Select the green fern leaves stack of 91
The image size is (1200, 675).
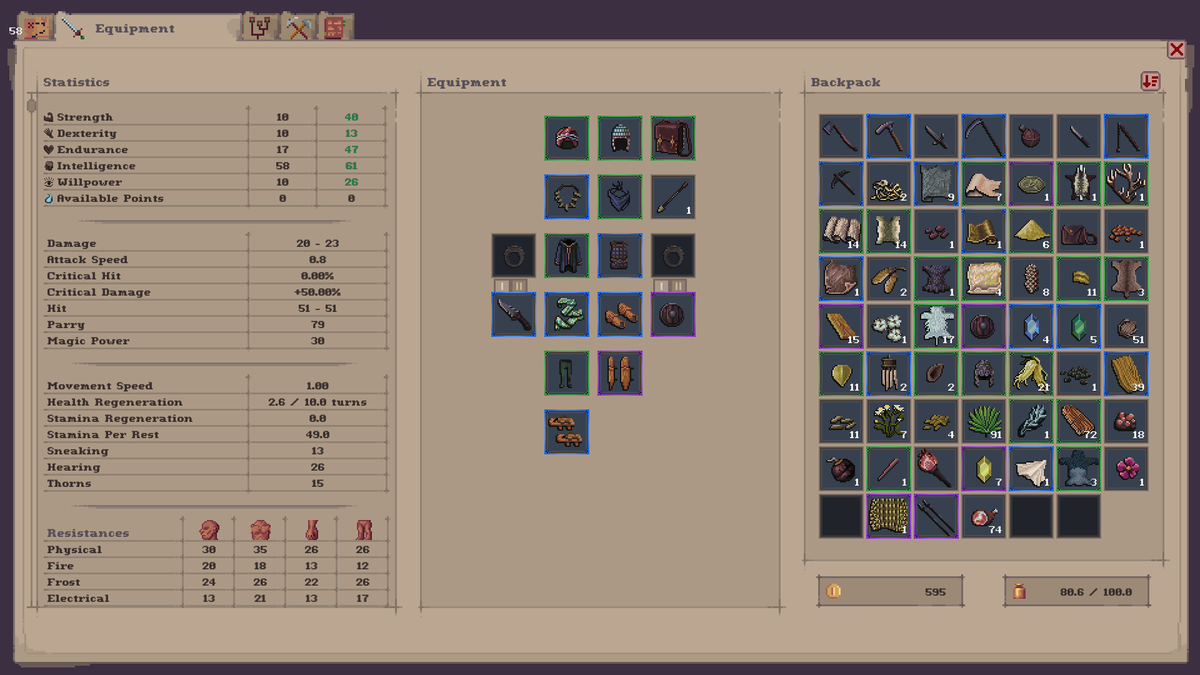pyautogui.click(x=984, y=421)
